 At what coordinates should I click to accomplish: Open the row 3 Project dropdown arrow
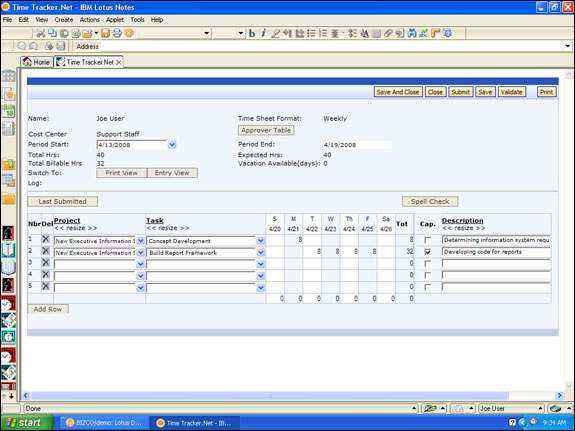point(140,264)
